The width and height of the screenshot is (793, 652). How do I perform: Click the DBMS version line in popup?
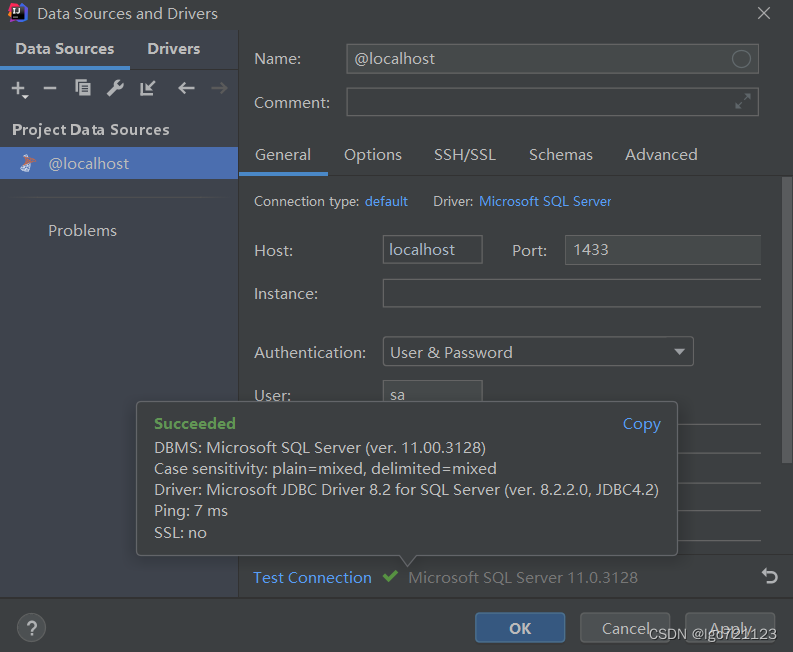[320, 448]
